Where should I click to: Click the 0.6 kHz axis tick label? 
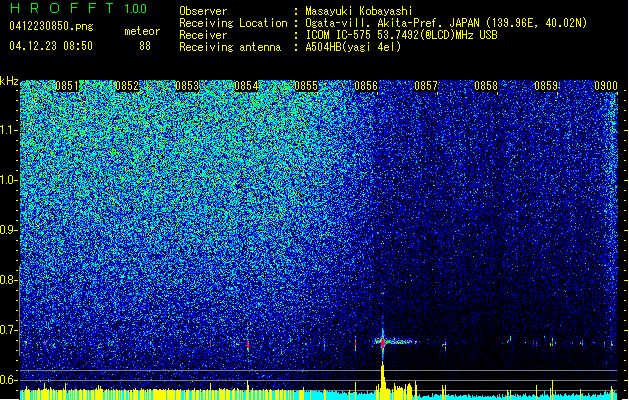[8, 380]
